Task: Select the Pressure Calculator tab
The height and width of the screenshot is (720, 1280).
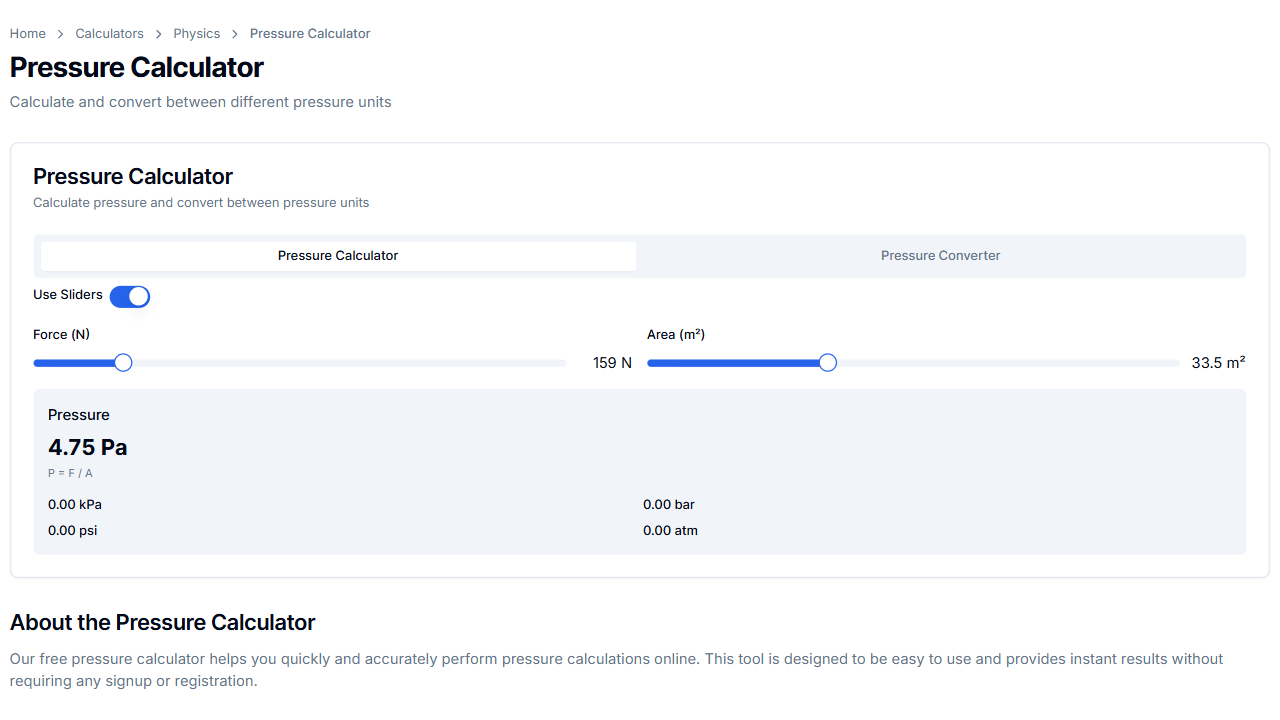Action: pyautogui.click(x=338, y=255)
